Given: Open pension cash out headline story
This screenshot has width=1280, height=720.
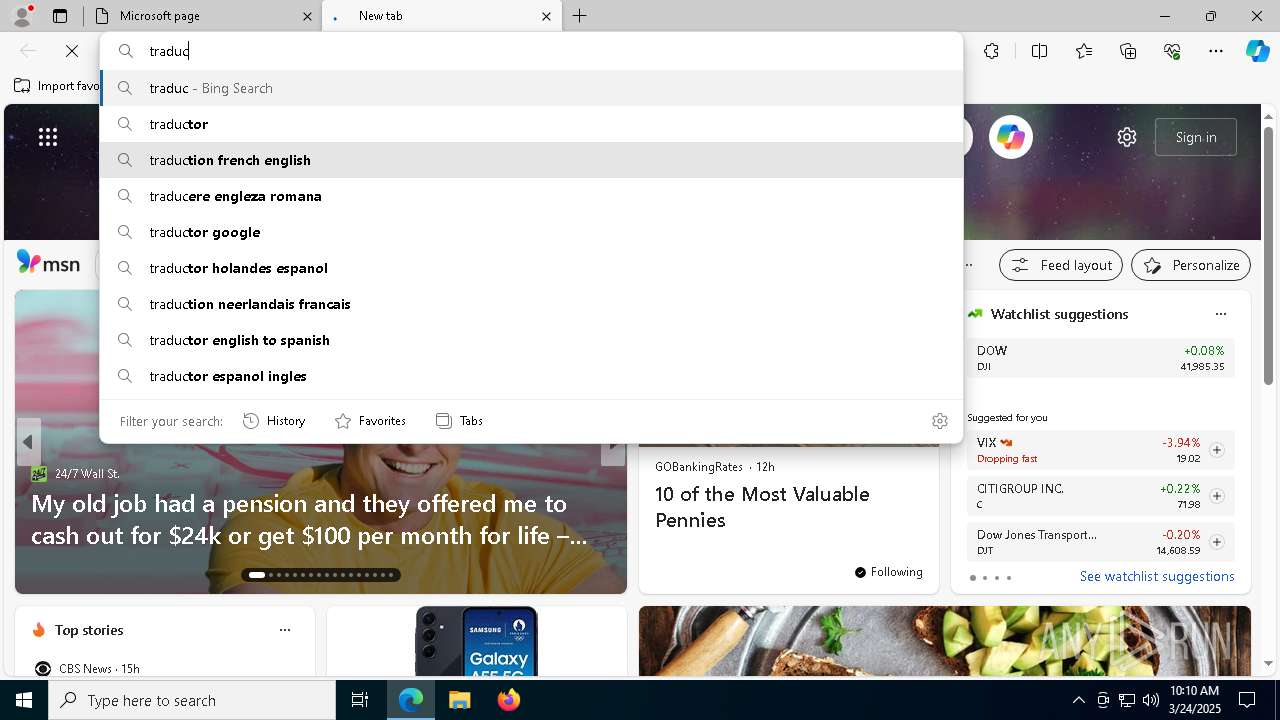Looking at the screenshot, I should [309, 519].
